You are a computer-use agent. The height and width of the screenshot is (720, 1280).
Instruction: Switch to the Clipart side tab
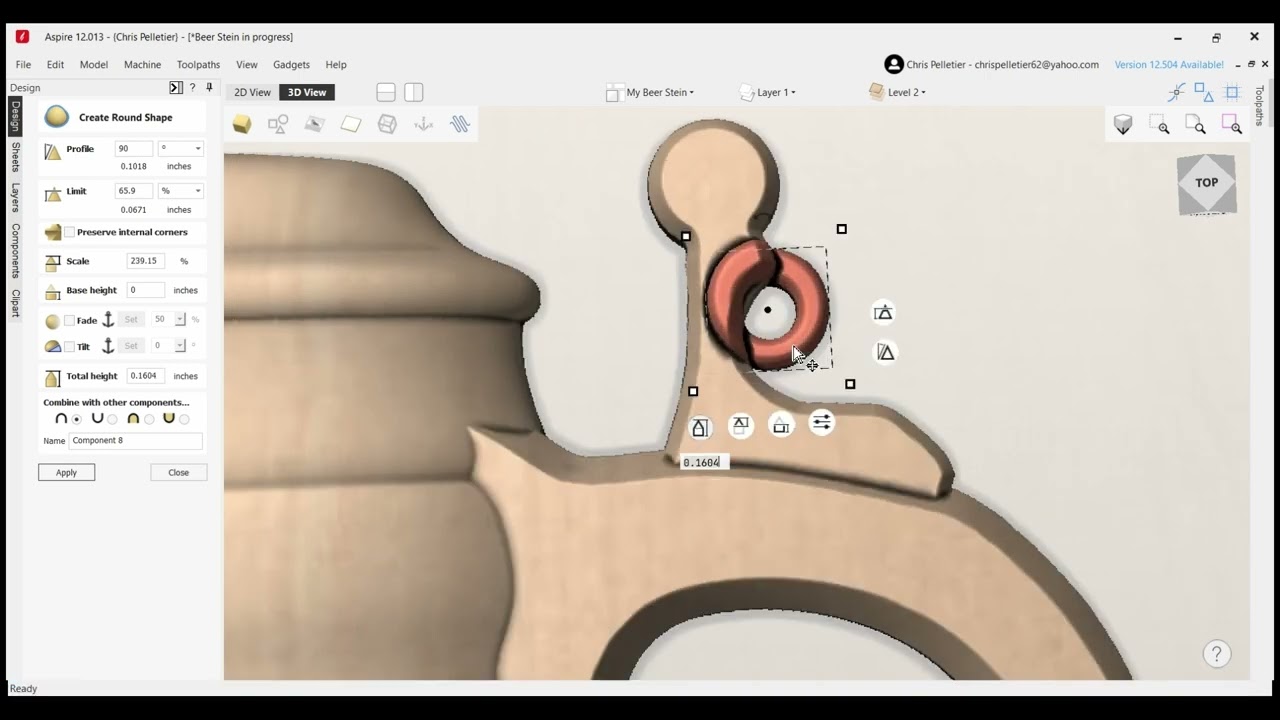(15, 304)
